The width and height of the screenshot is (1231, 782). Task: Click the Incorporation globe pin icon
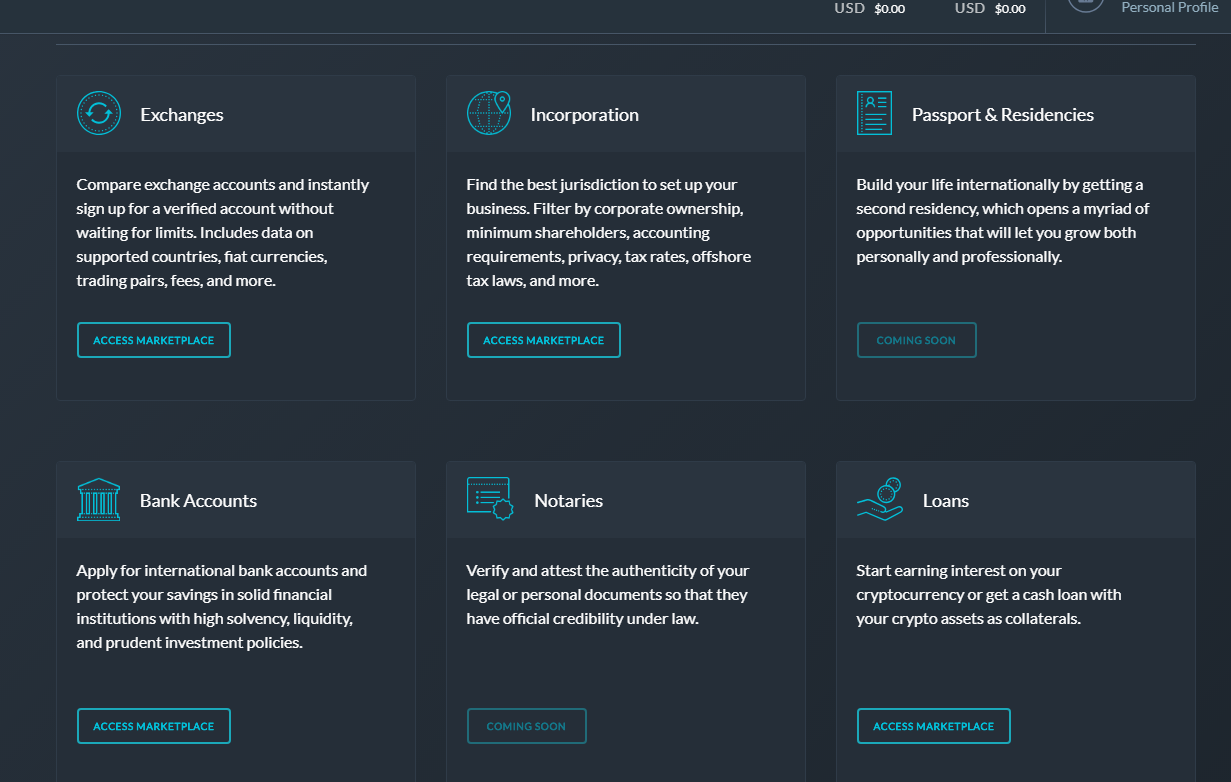point(489,113)
